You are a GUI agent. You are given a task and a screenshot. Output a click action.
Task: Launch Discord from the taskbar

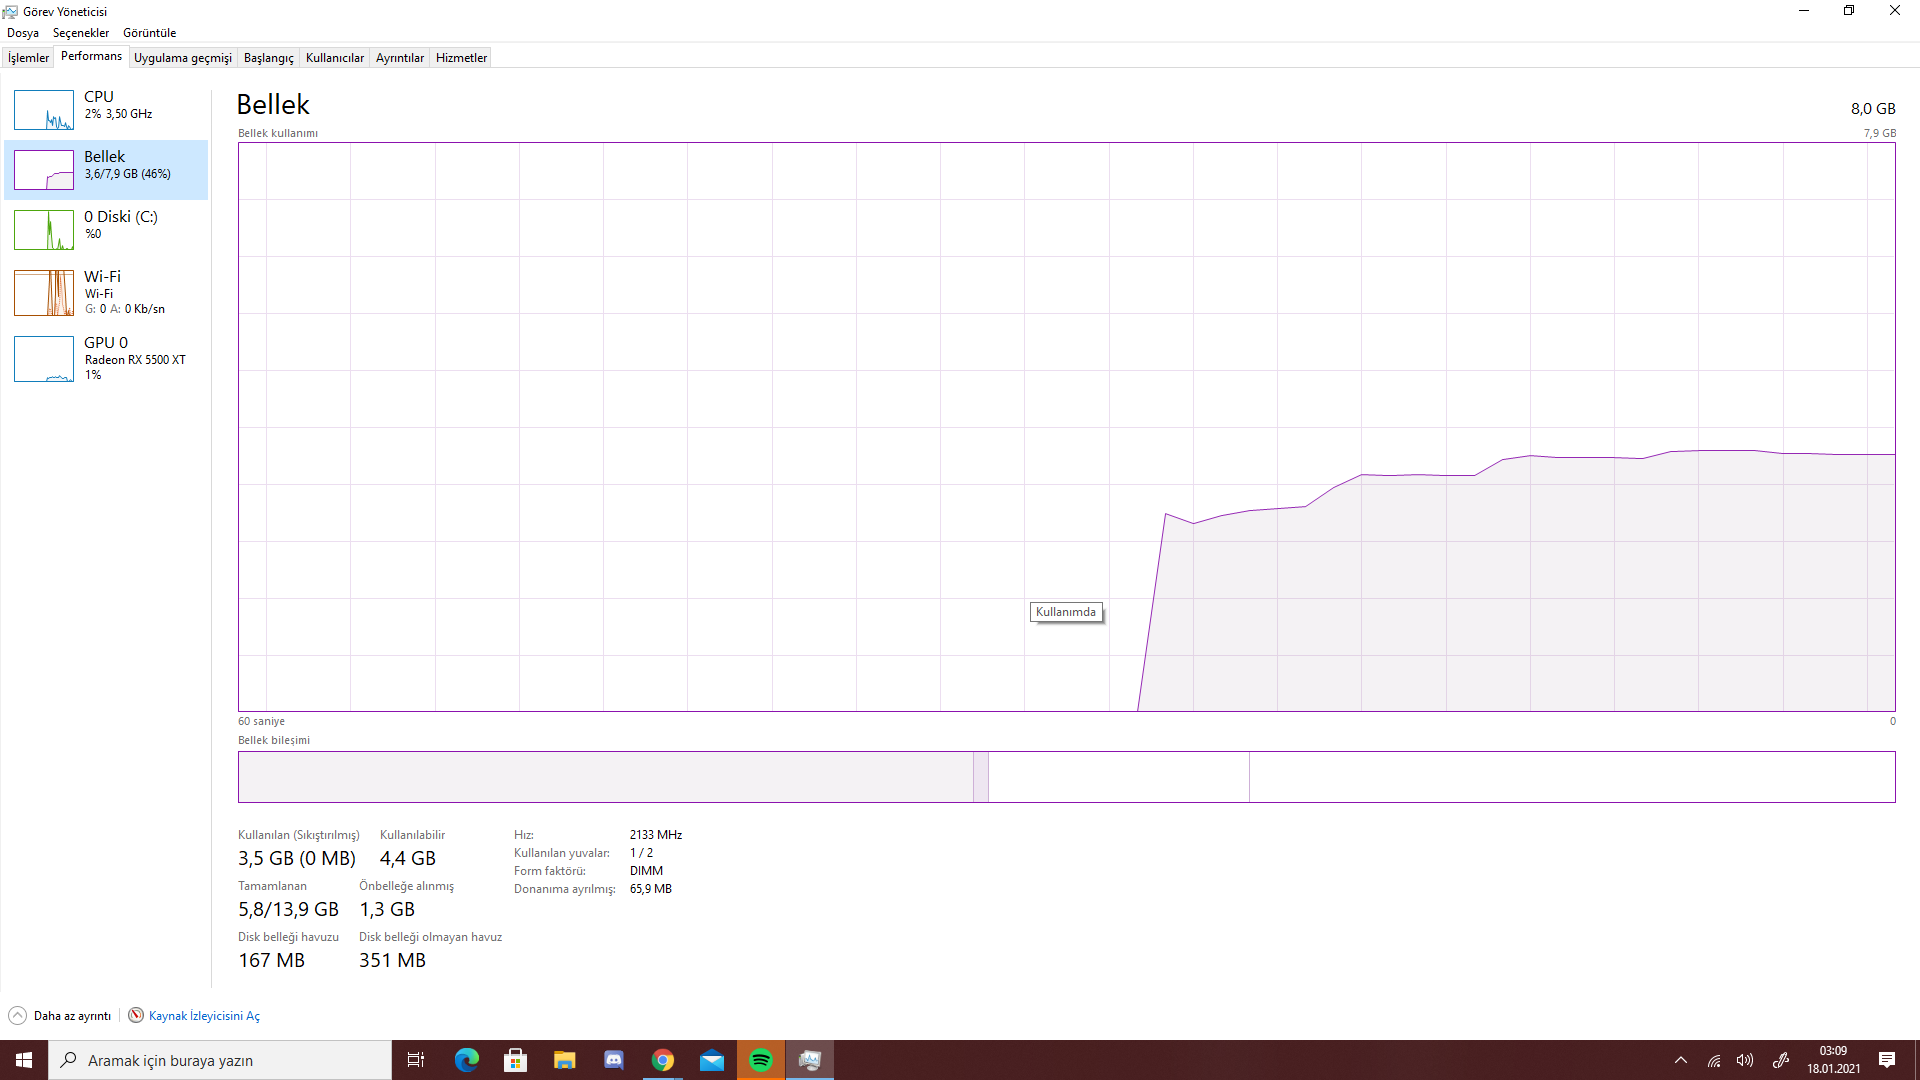[614, 1060]
